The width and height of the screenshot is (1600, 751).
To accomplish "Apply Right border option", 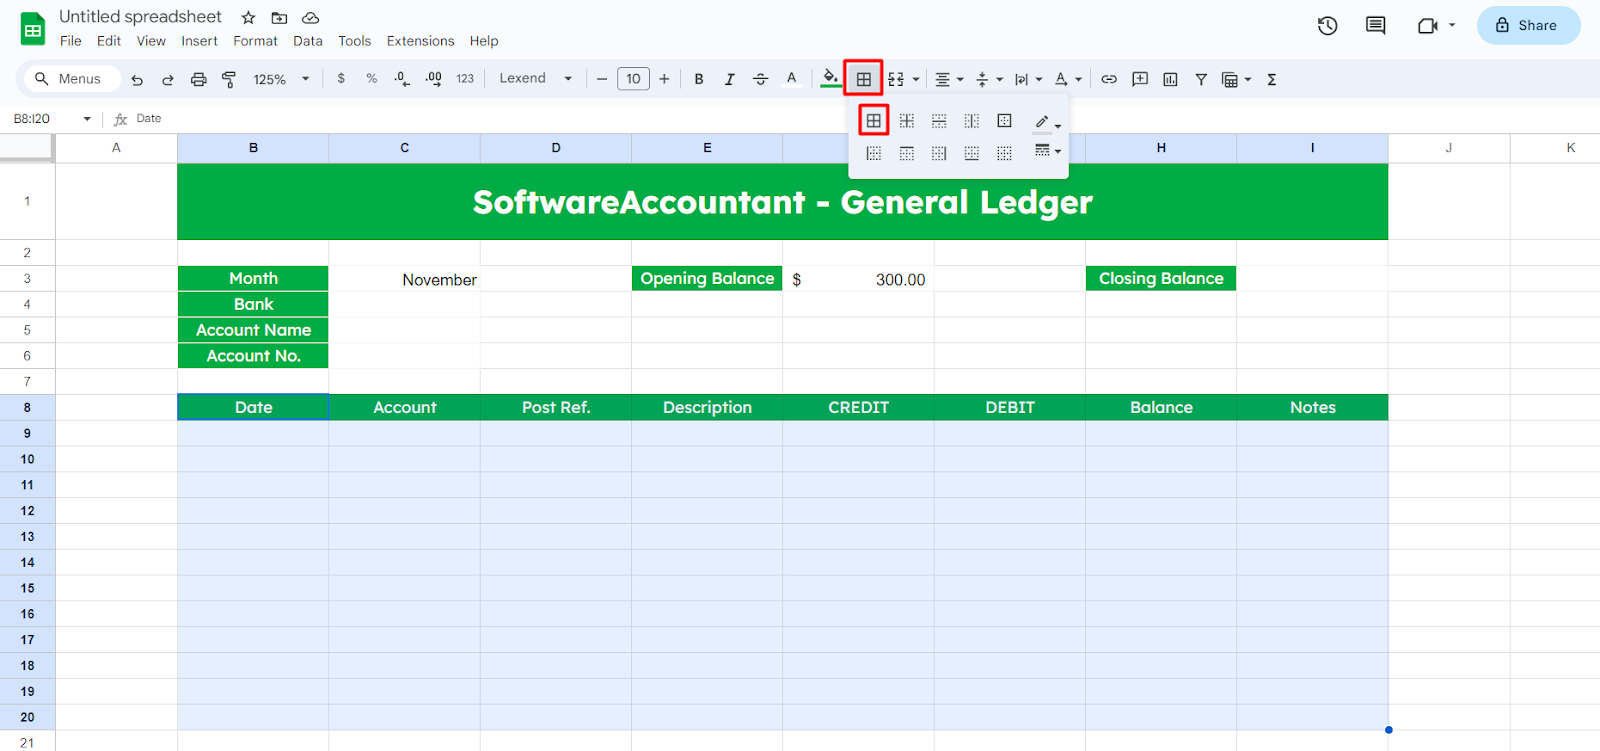I will point(939,153).
